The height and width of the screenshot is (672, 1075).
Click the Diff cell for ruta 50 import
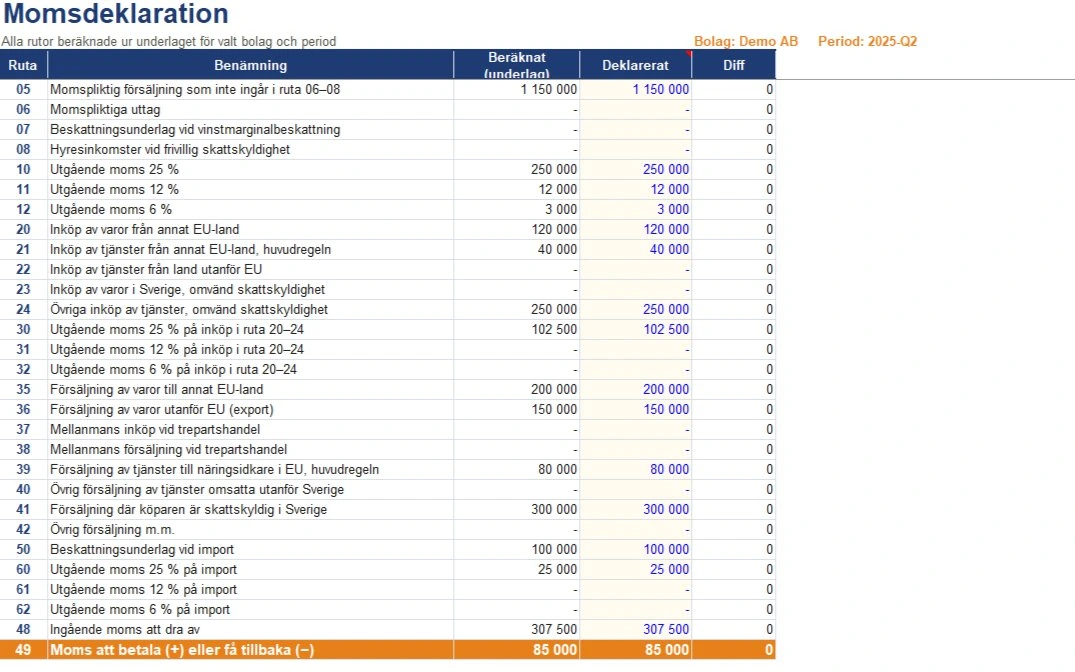[734, 549]
